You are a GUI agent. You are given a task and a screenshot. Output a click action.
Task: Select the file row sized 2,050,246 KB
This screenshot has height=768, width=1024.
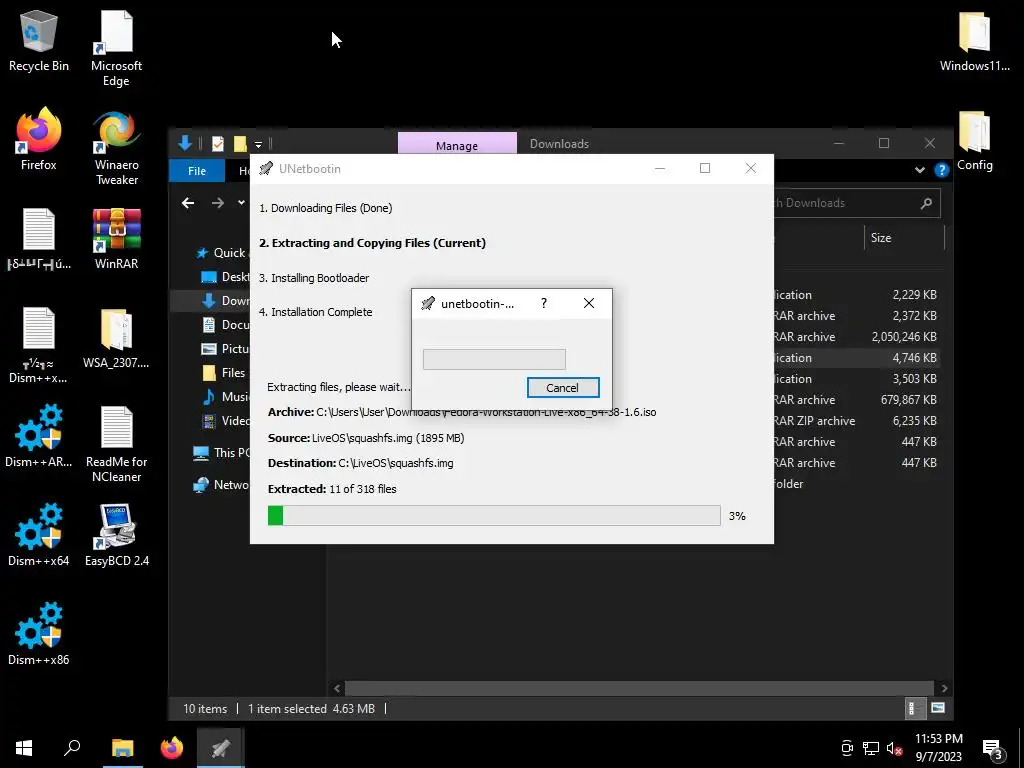[857, 337]
